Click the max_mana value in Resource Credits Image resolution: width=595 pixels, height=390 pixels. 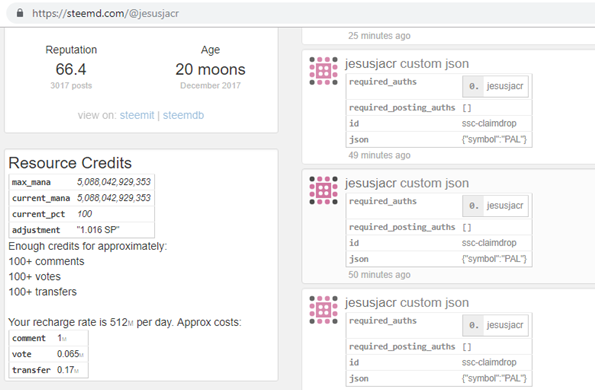pyautogui.click(x=114, y=182)
